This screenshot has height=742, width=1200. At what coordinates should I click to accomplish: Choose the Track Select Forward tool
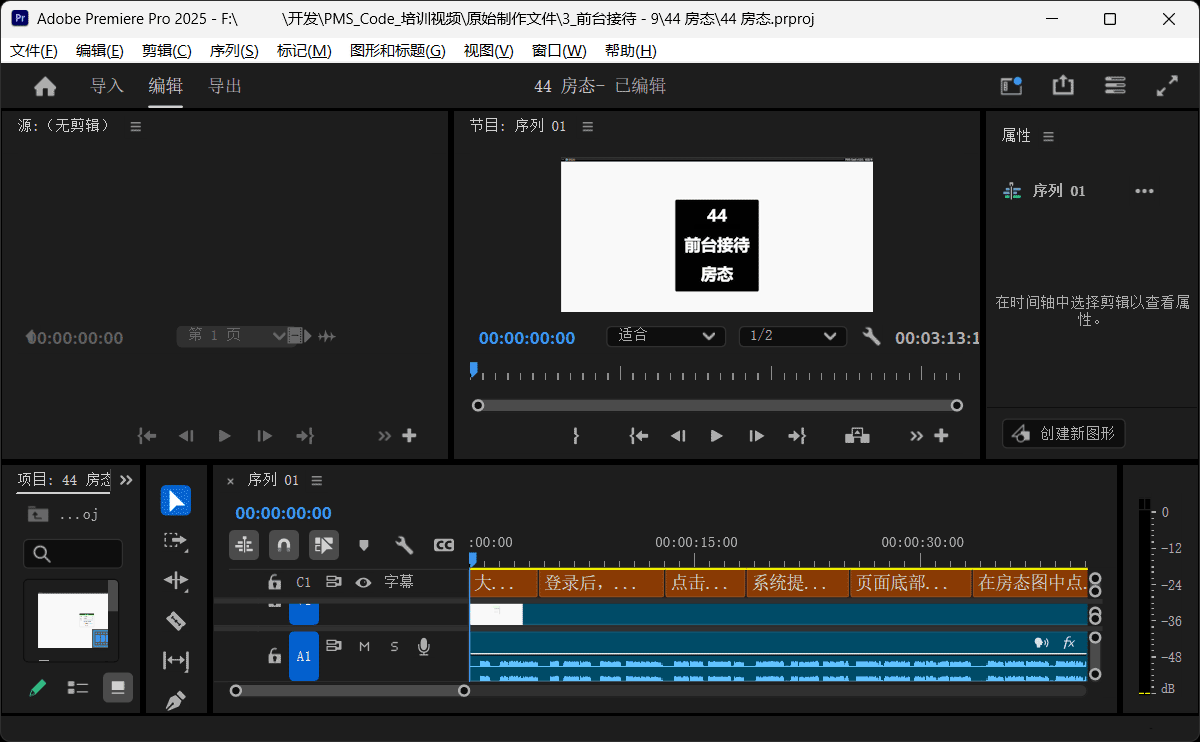tap(176, 541)
